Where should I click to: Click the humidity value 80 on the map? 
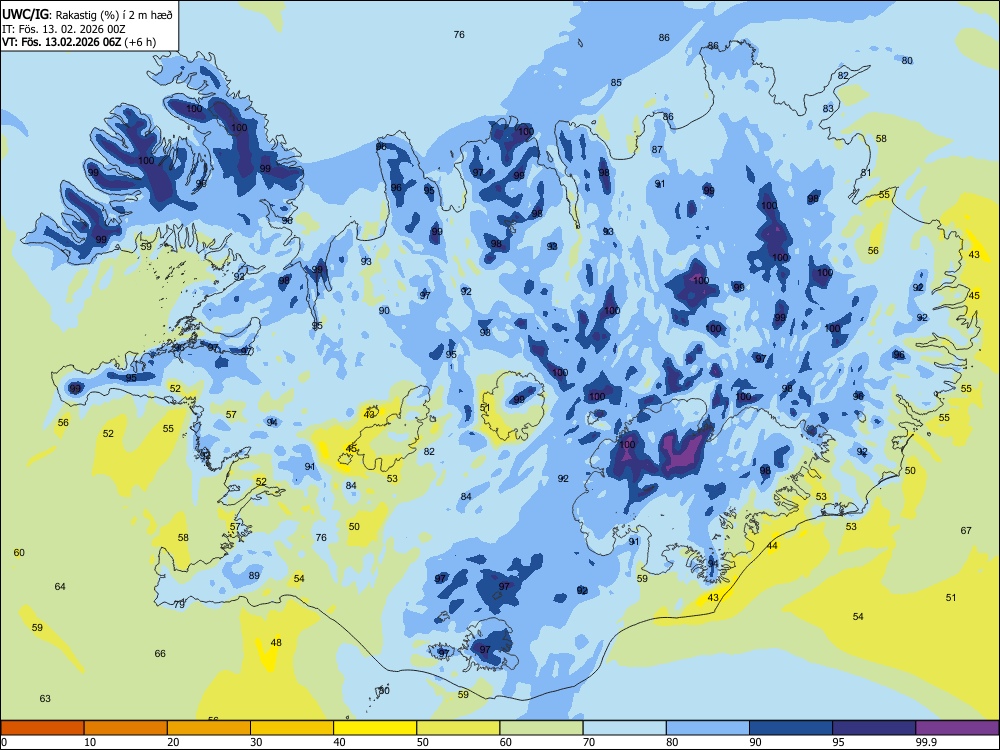(x=907, y=61)
